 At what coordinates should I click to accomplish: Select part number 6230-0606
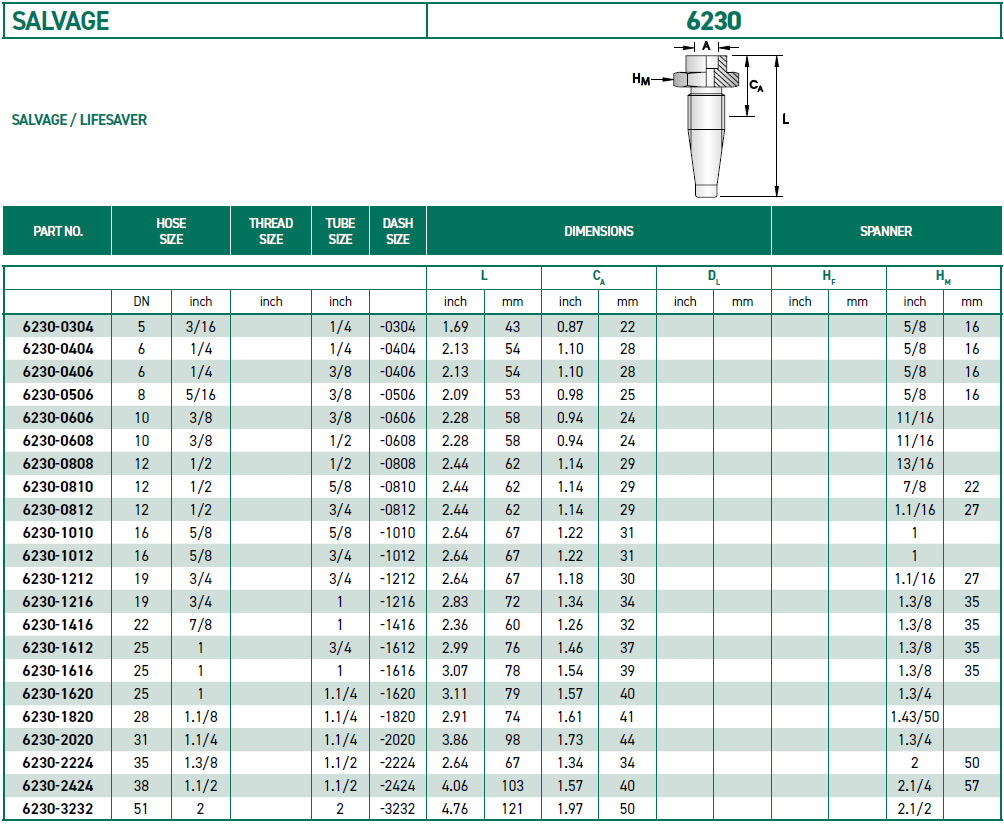tap(58, 418)
